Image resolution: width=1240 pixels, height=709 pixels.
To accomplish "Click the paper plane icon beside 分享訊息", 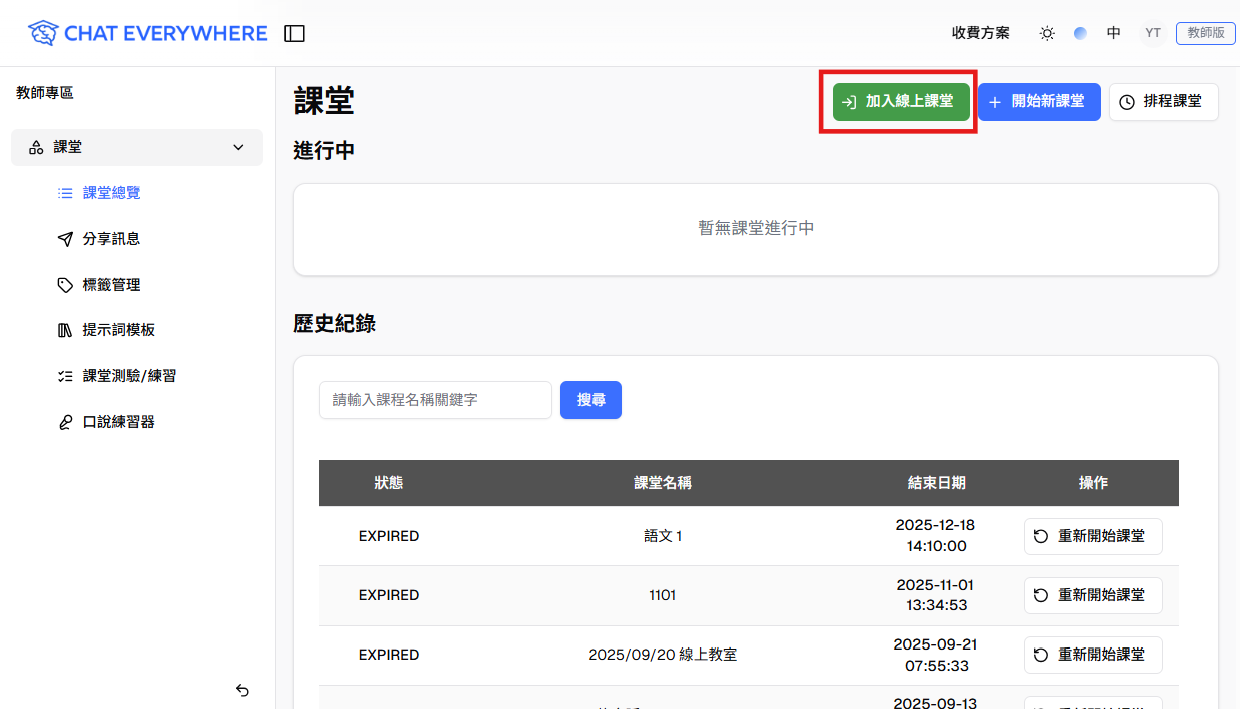I will coord(65,239).
